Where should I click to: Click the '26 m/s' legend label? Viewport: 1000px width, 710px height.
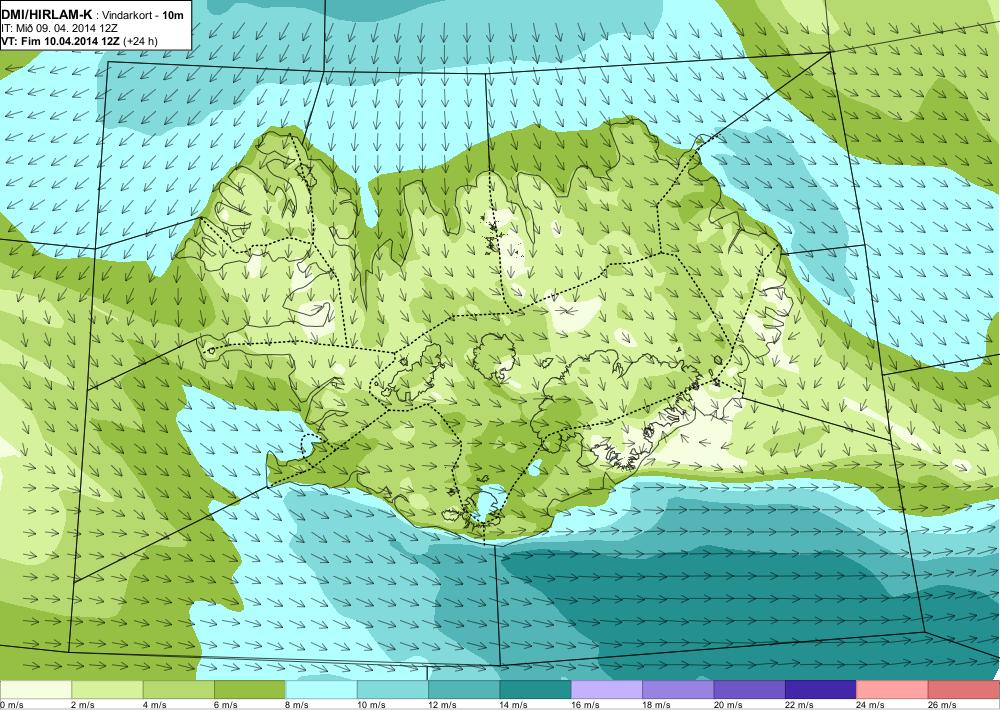(x=943, y=705)
